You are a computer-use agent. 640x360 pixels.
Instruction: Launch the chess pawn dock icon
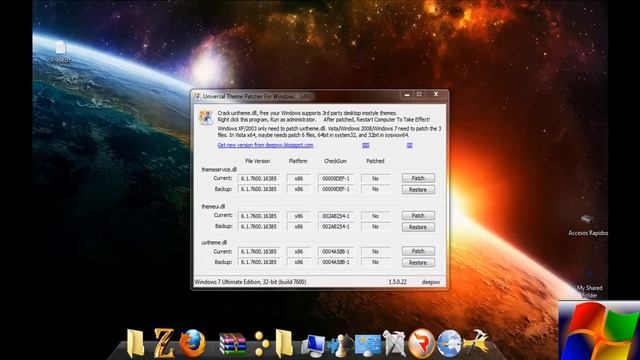pyautogui.click(x=340, y=345)
